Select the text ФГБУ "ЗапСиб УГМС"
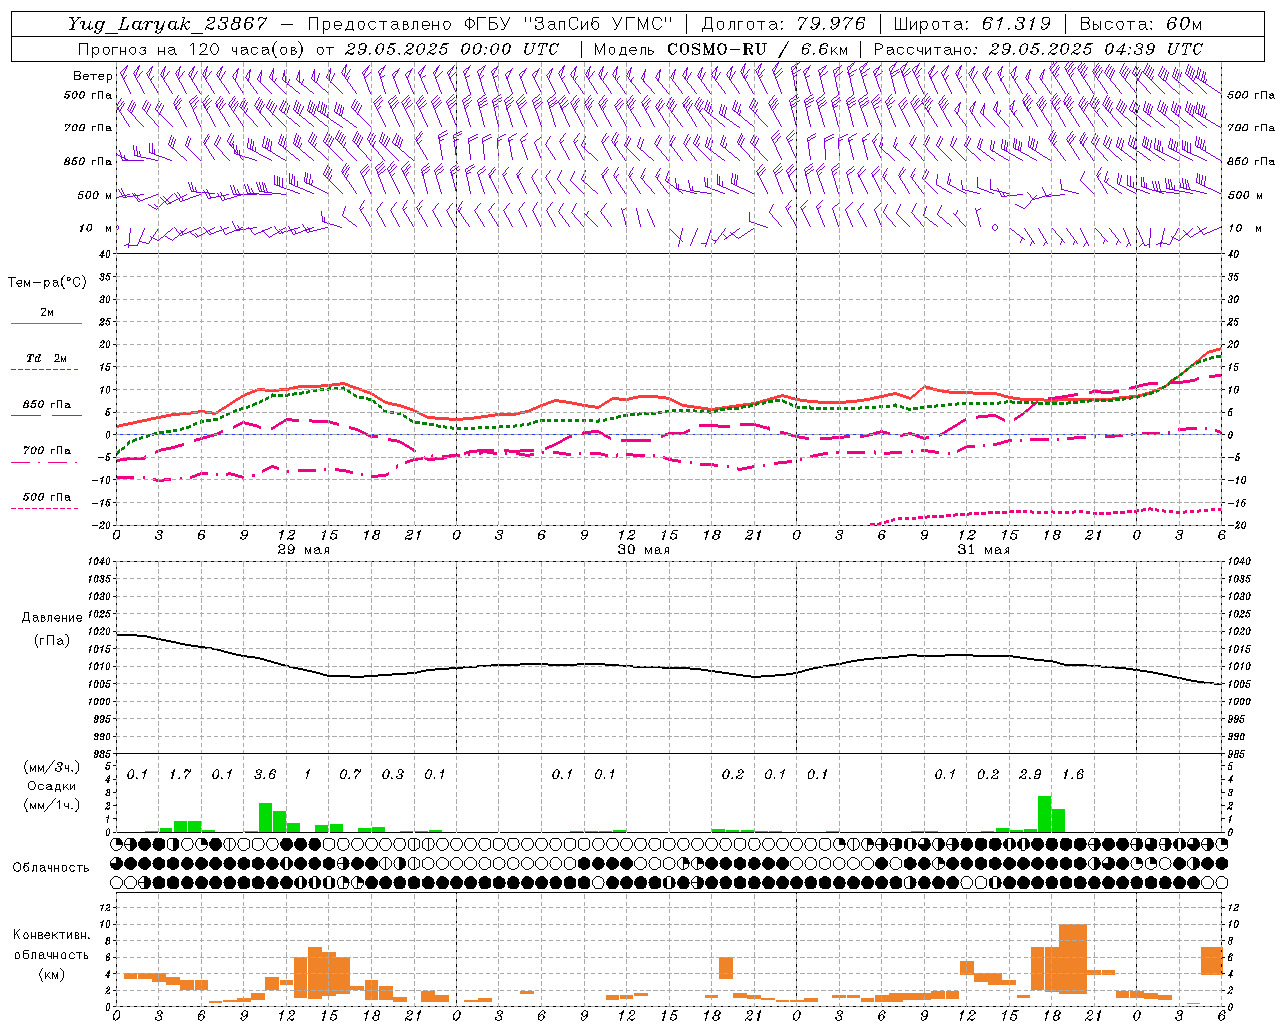 (568, 24)
